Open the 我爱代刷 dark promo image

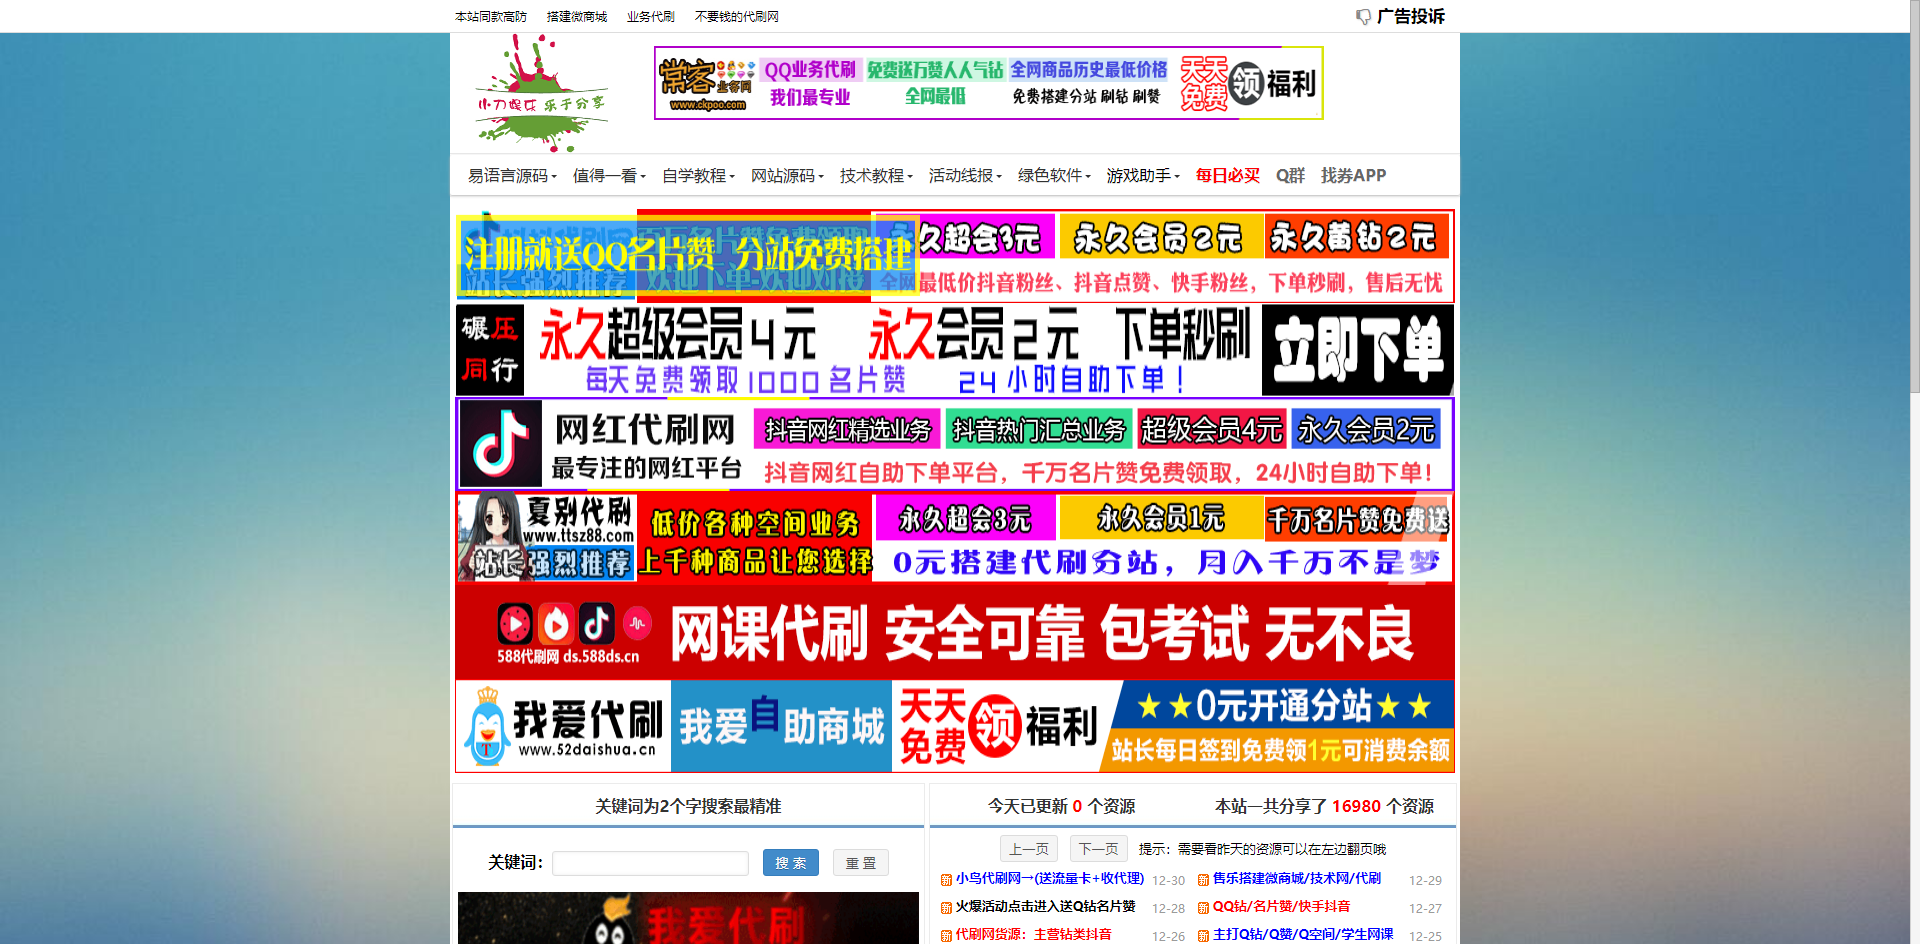tap(688, 918)
